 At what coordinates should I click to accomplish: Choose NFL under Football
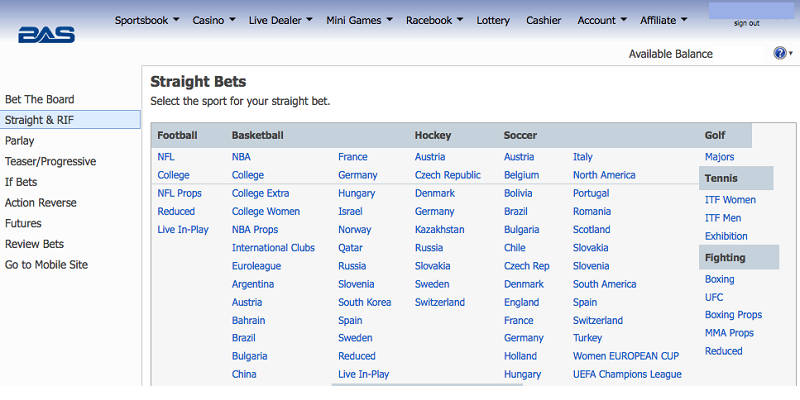click(166, 157)
